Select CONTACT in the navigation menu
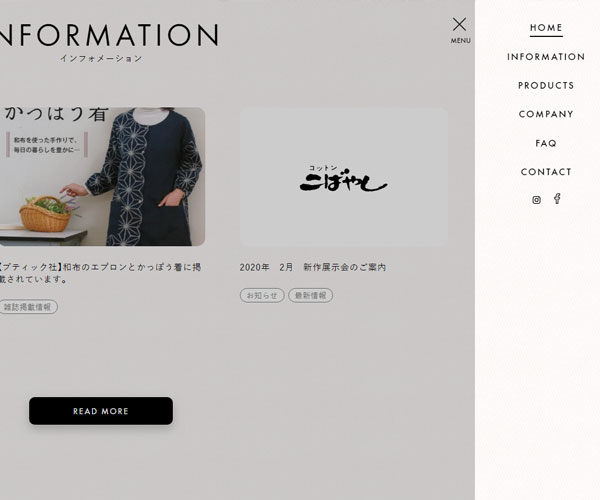Screen dimensions: 600x500 (546, 172)
